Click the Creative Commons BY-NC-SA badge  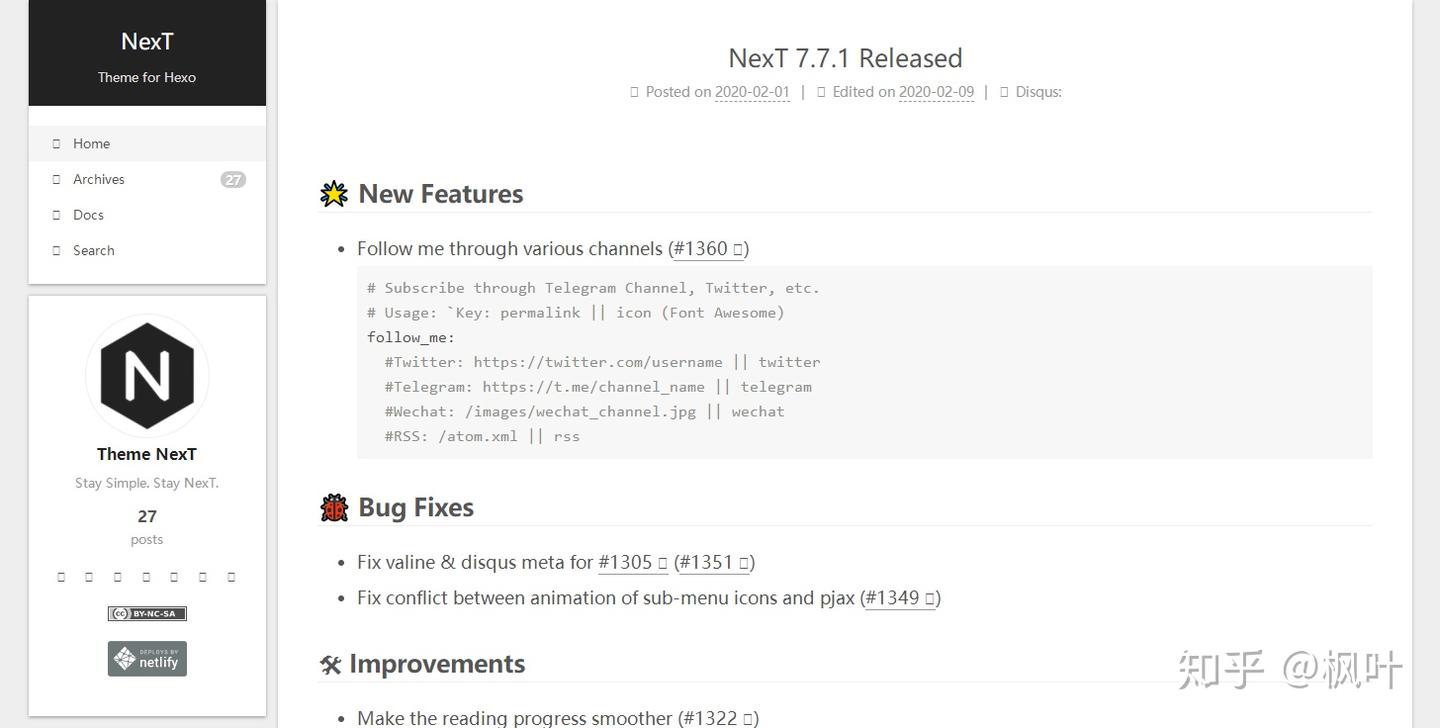147,613
